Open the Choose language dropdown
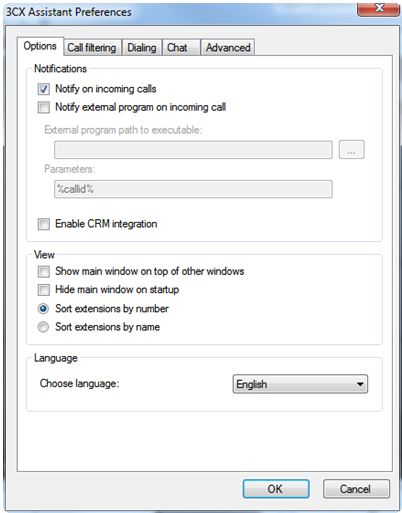 (x=300, y=384)
